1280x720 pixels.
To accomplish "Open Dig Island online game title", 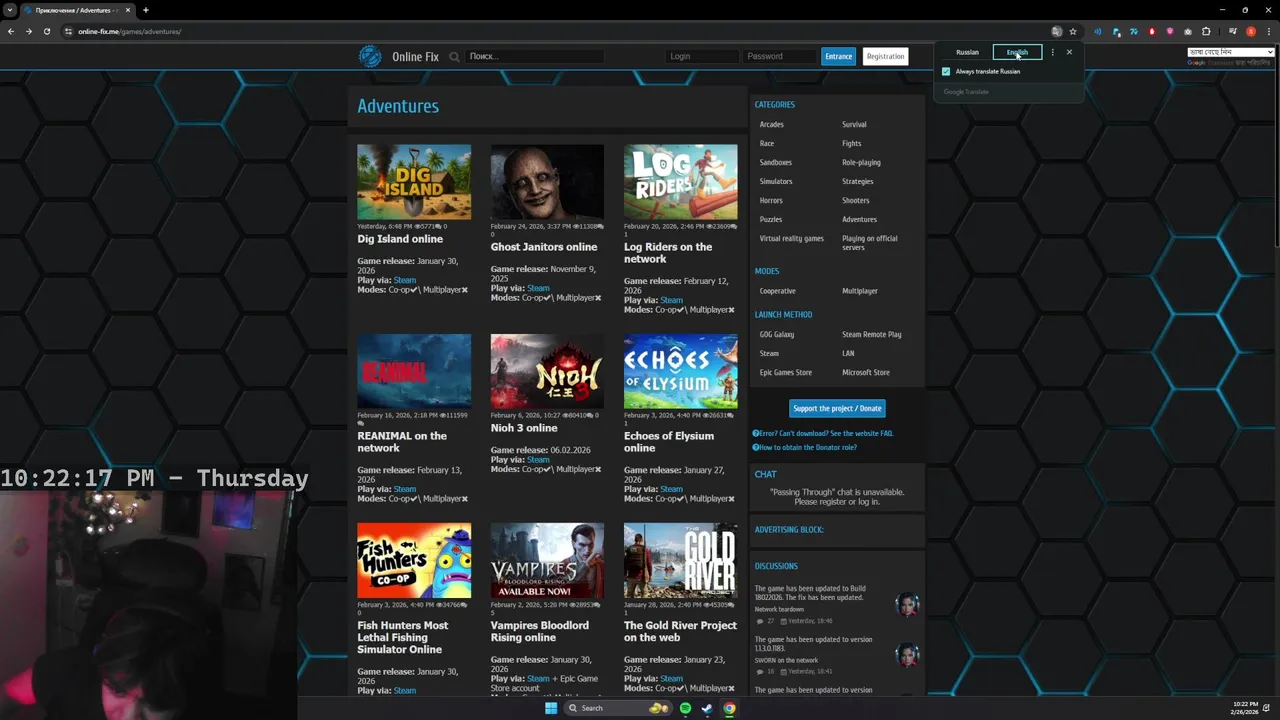I will click(x=400, y=239).
